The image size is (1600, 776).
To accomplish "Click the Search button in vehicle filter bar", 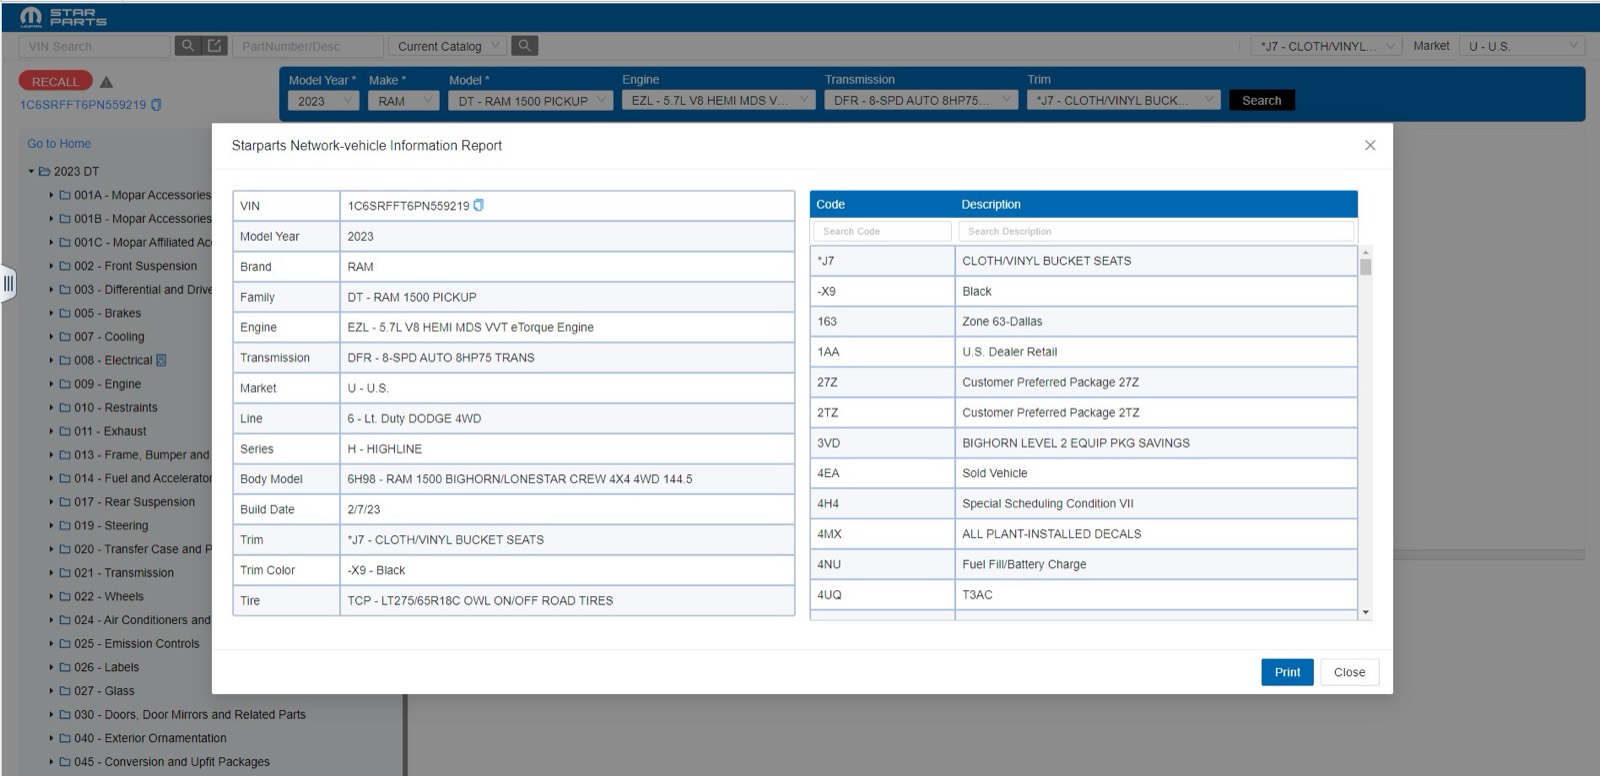I will point(1261,100).
